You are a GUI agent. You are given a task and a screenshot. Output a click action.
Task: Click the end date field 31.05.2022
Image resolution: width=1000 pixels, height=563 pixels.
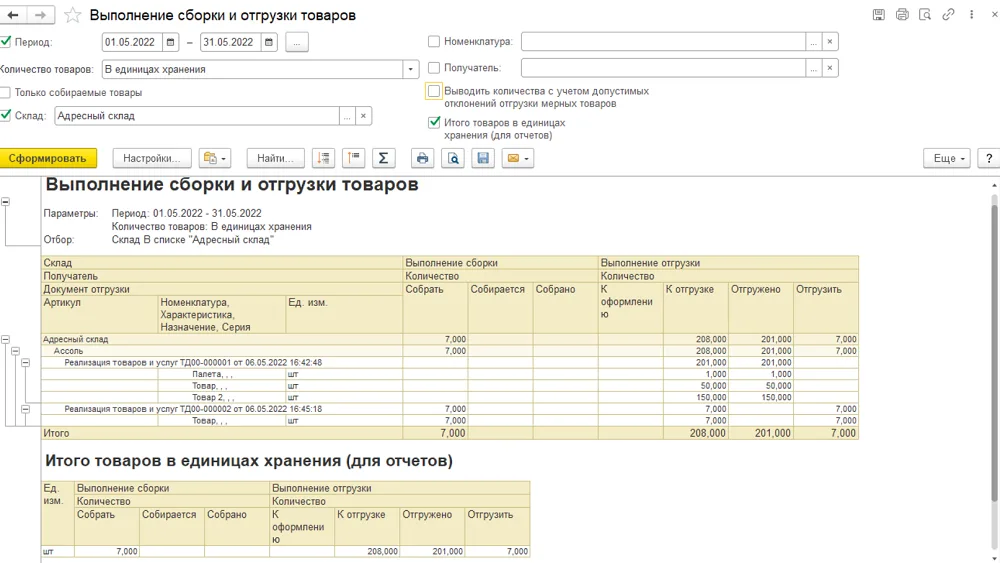(x=230, y=42)
